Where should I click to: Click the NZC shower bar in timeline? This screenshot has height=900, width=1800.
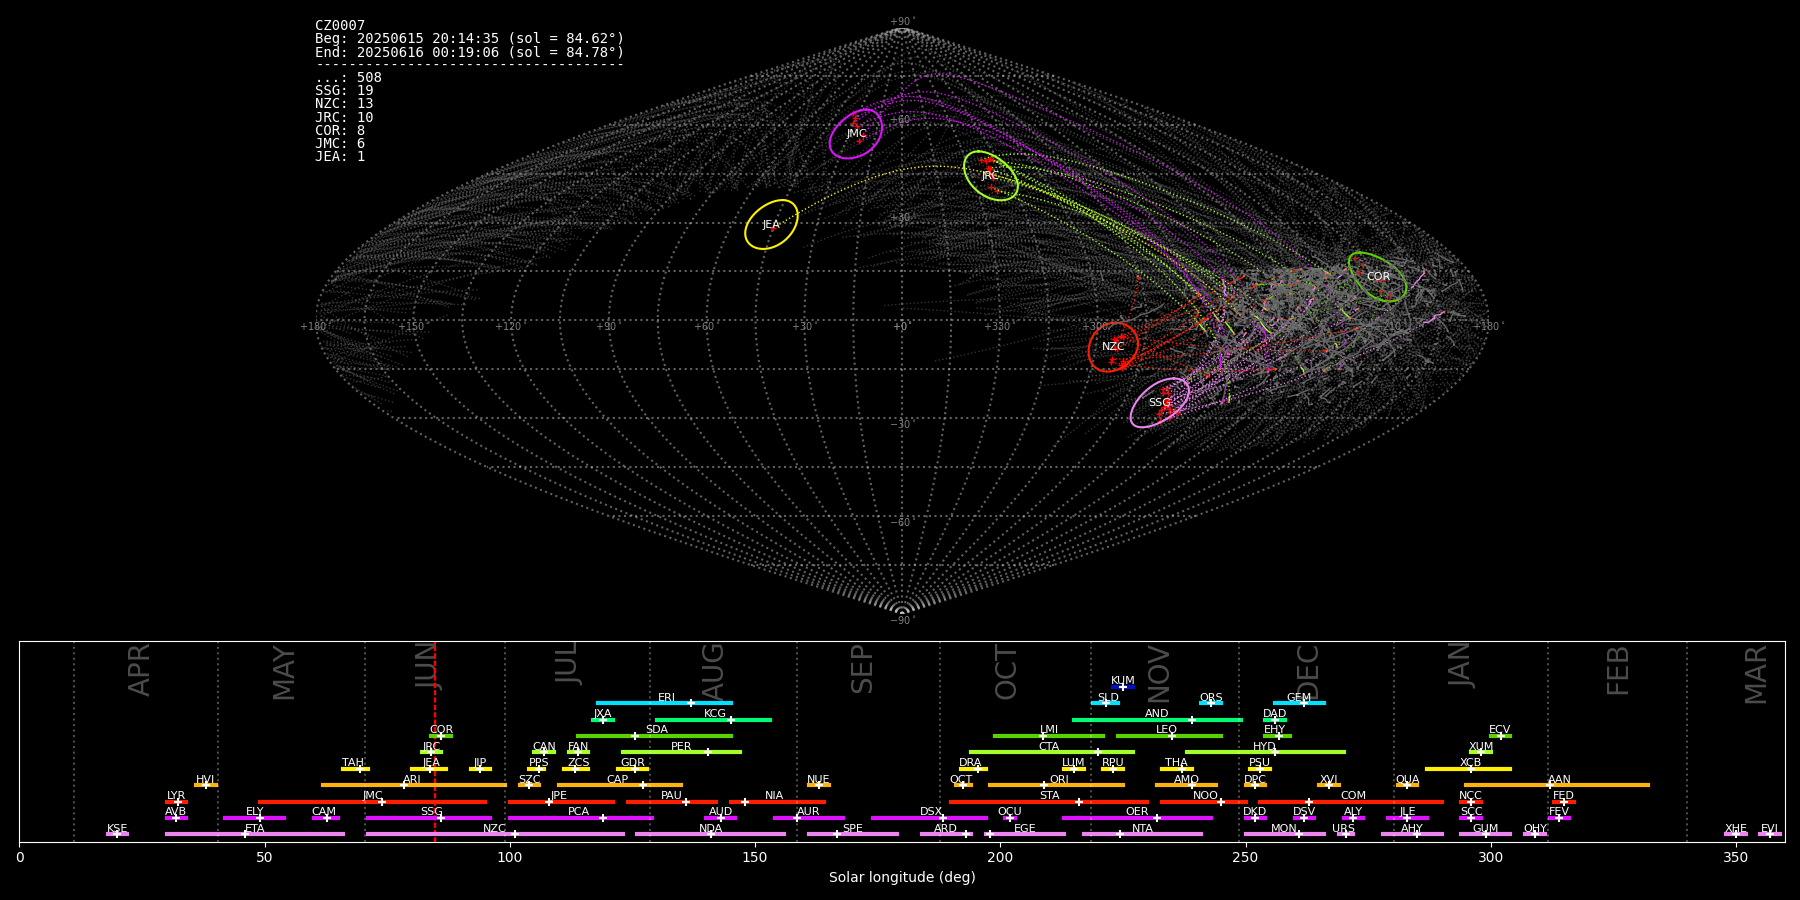click(495, 834)
